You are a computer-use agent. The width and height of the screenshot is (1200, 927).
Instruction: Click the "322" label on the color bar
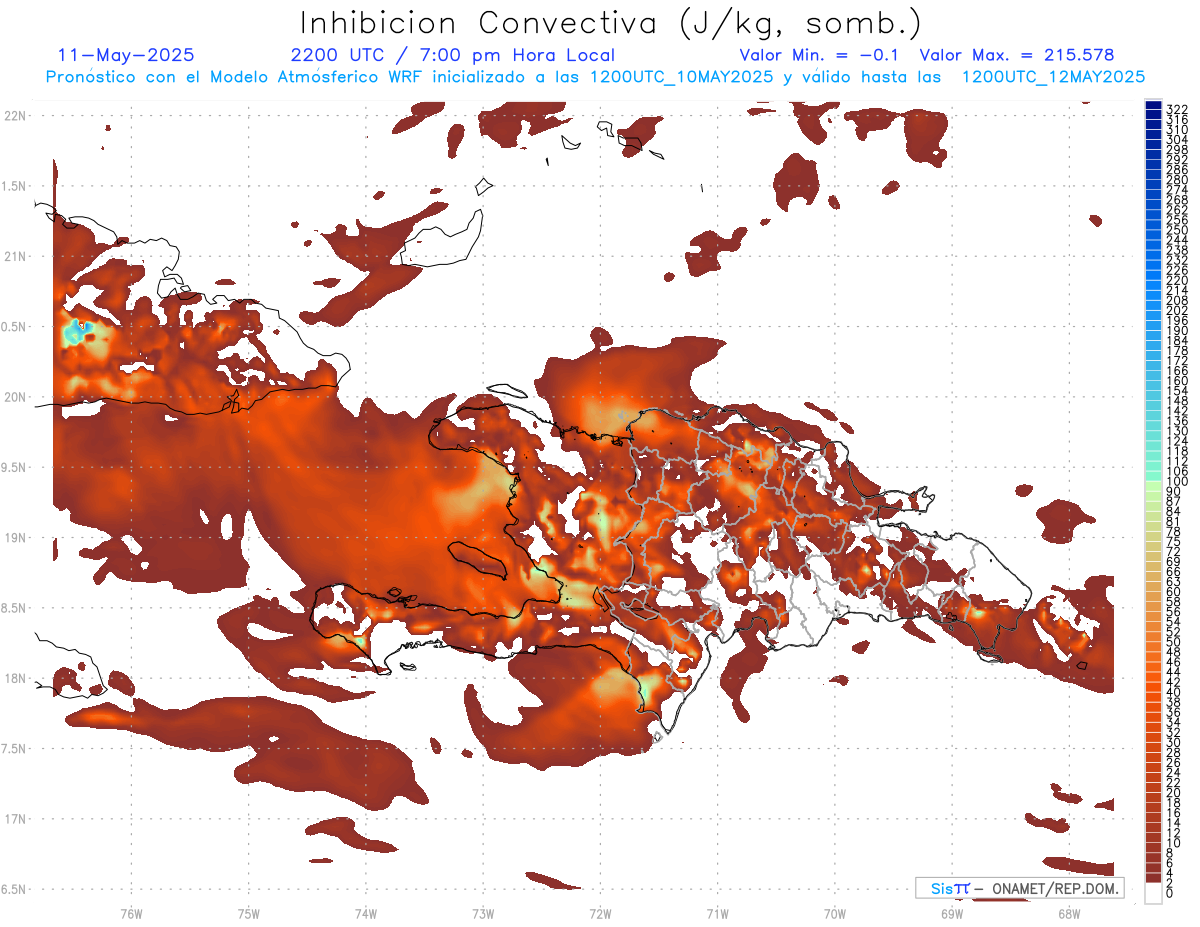tap(1177, 109)
